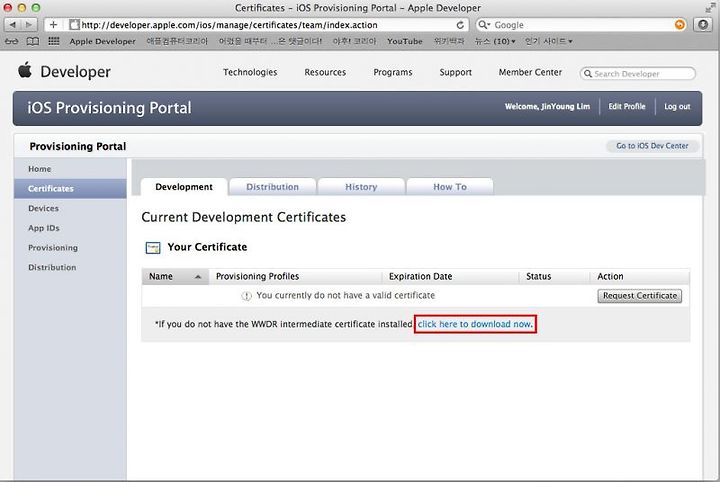
Task: Click the warning icon beside no valid certificate
Action: point(247,296)
